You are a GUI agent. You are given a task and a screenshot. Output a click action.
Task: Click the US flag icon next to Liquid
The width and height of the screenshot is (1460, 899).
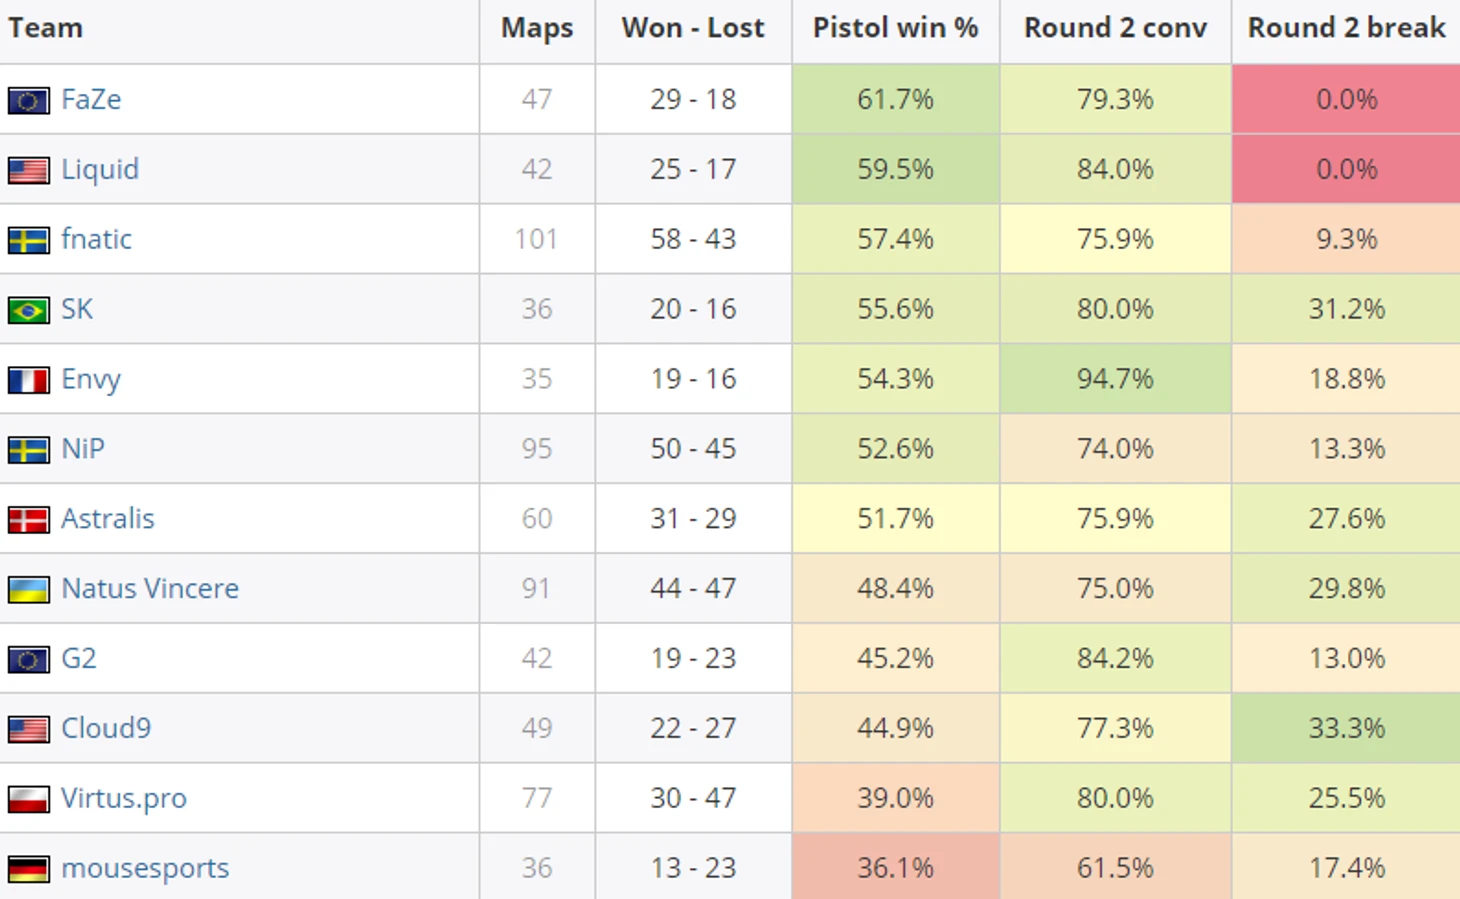(x=28, y=170)
